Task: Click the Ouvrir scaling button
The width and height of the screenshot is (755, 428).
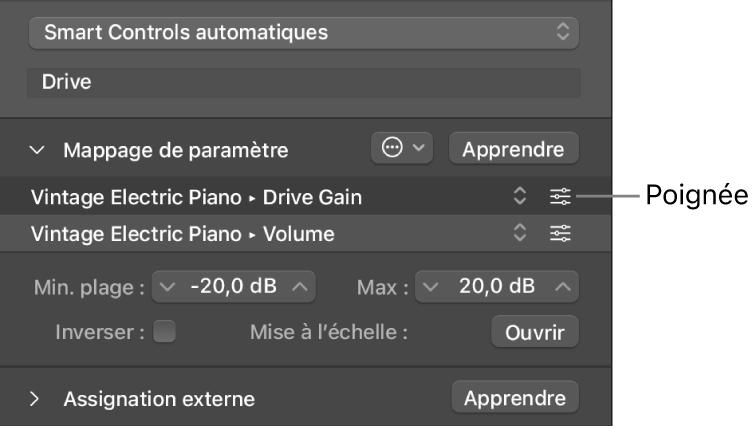Action: [x=534, y=332]
